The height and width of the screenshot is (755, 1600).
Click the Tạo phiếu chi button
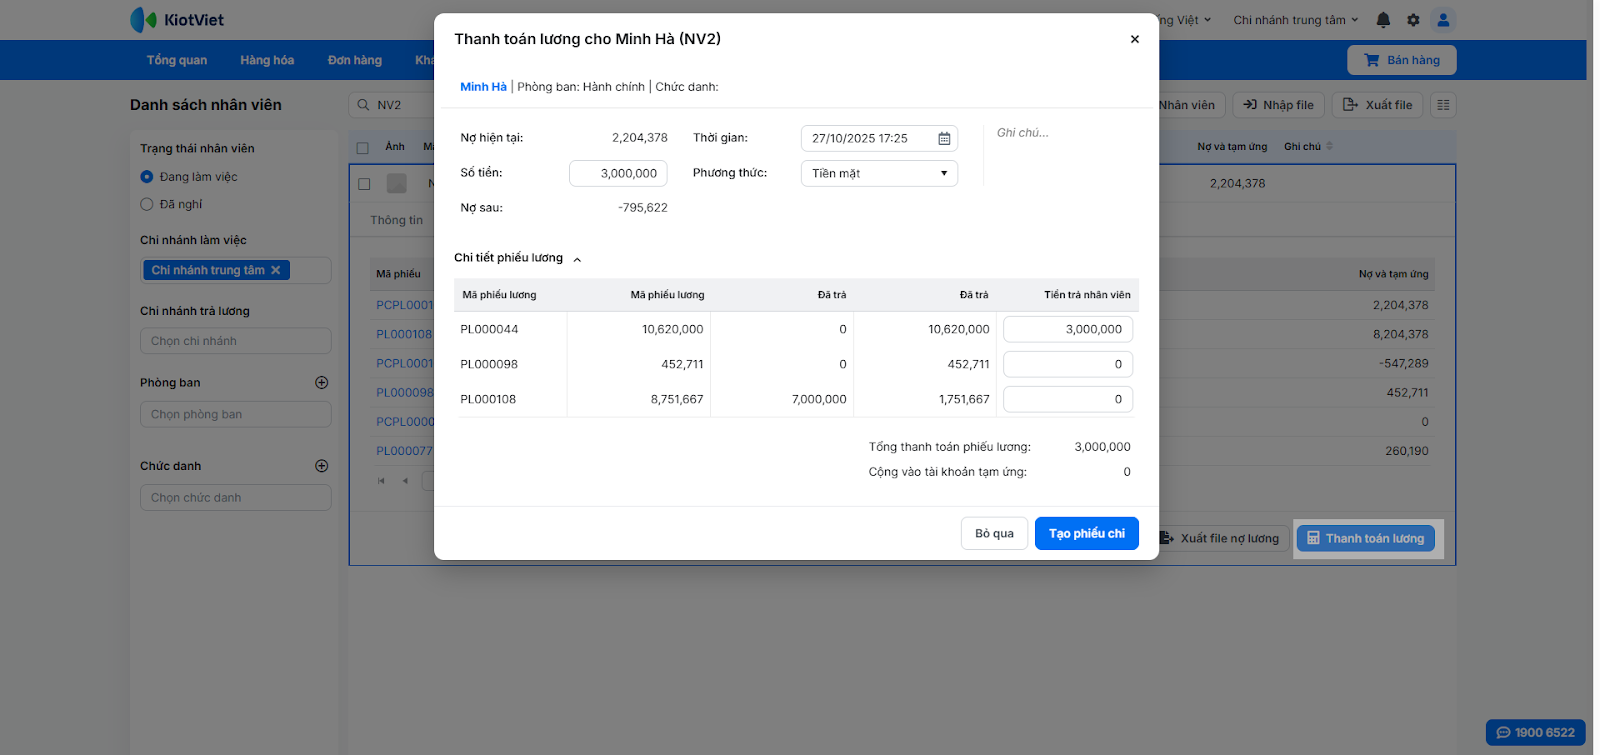pyautogui.click(x=1086, y=534)
